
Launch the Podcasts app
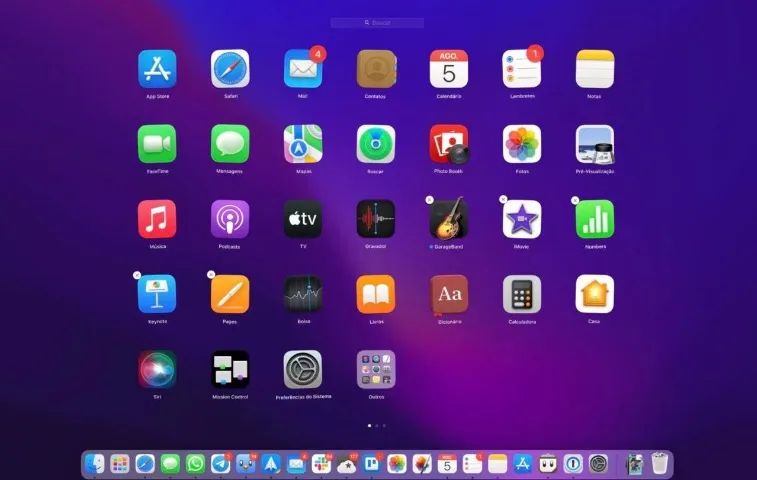(230, 219)
